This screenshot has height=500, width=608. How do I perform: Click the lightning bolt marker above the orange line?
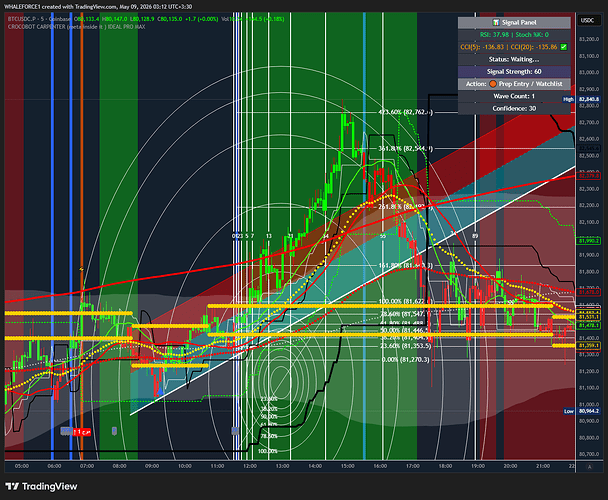(x=81, y=269)
